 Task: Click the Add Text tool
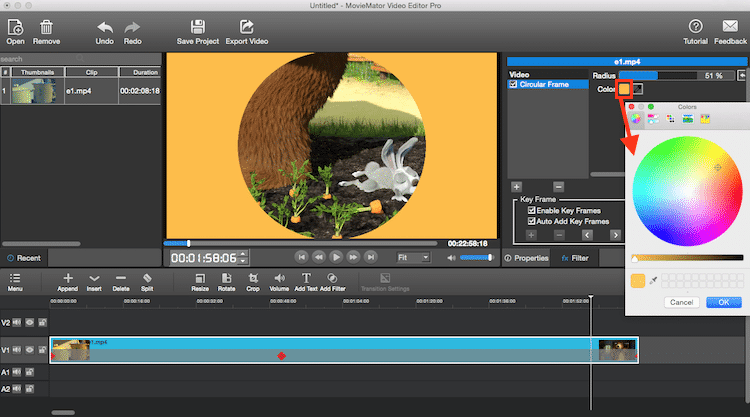point(306,282)
